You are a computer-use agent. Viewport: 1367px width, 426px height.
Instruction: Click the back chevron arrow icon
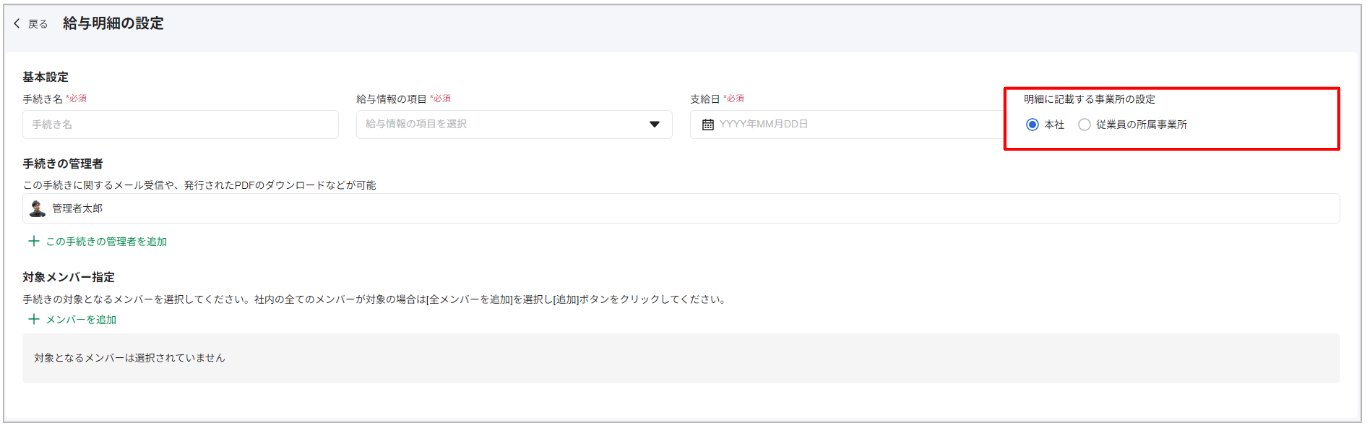(x=17, y=24)
